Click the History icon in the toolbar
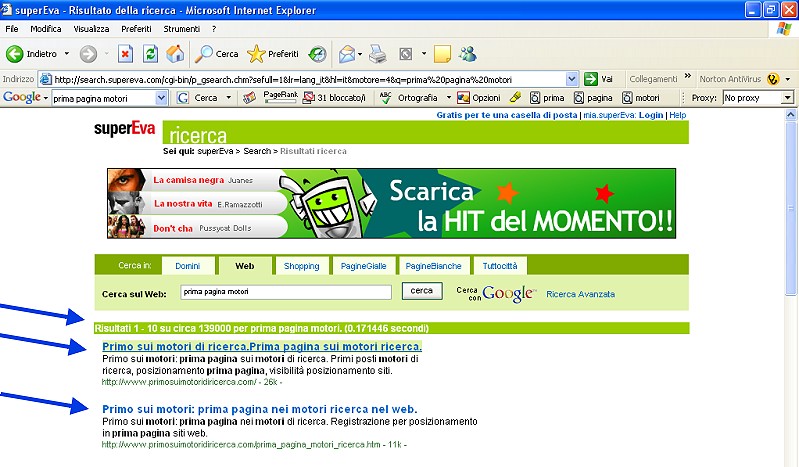799x467 pixels. click(317, 53)
